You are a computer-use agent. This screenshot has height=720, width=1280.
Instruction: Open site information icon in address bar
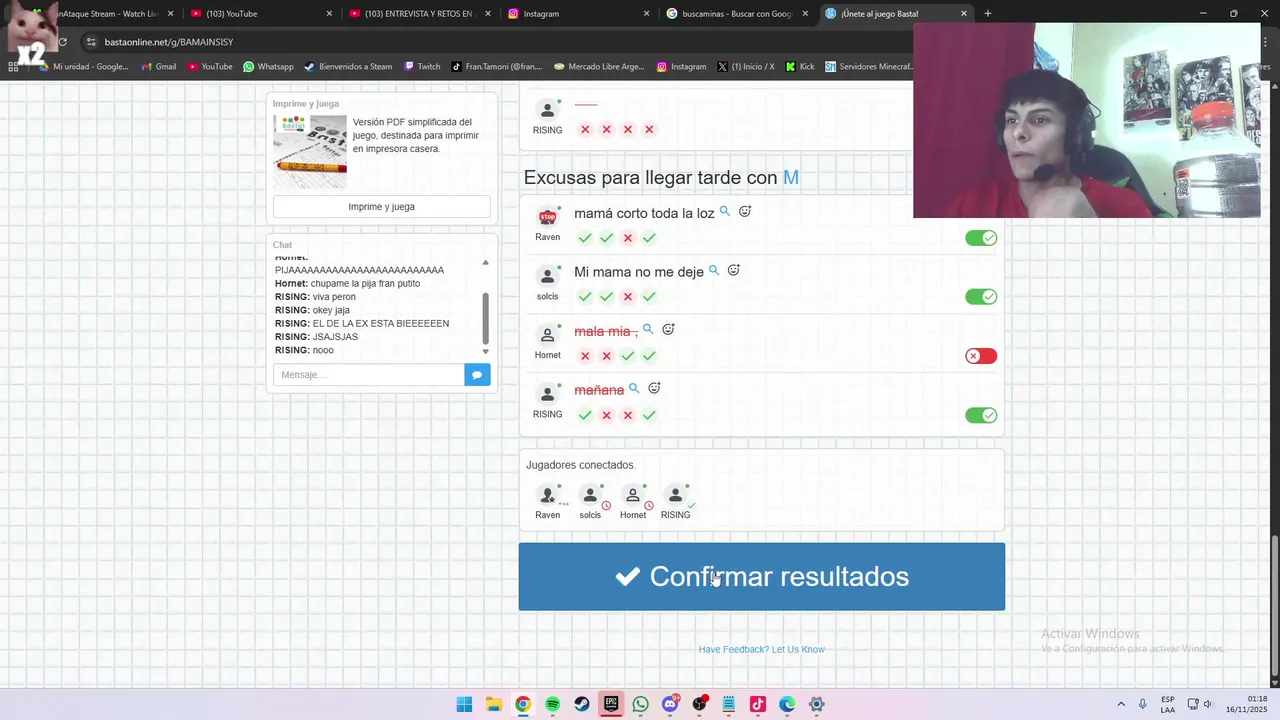click(91, 42)
